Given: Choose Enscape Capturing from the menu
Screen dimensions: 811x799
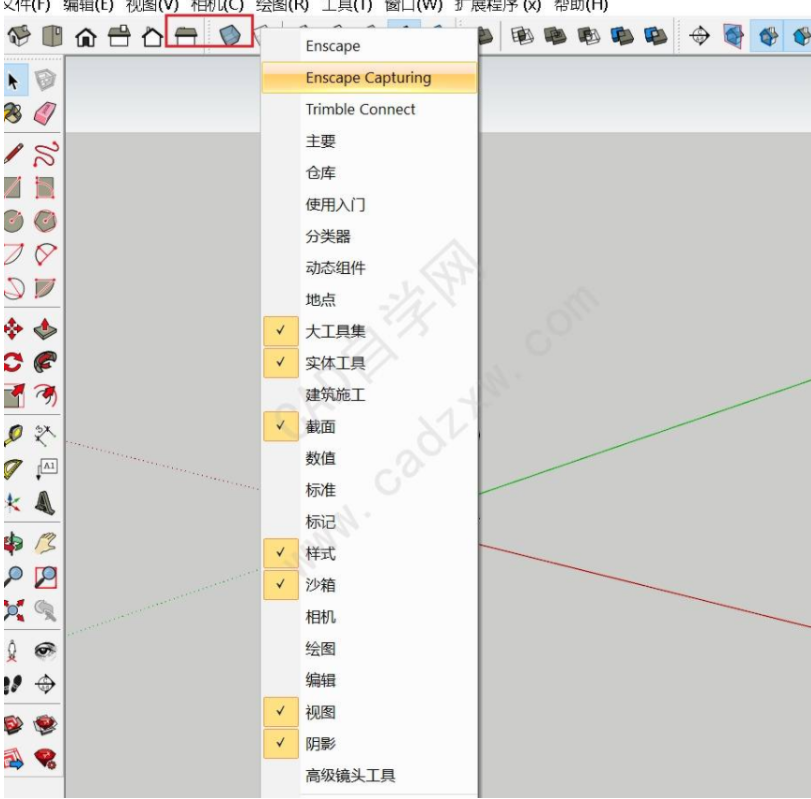Looking at the screenshot, I should tap(369, 78).
